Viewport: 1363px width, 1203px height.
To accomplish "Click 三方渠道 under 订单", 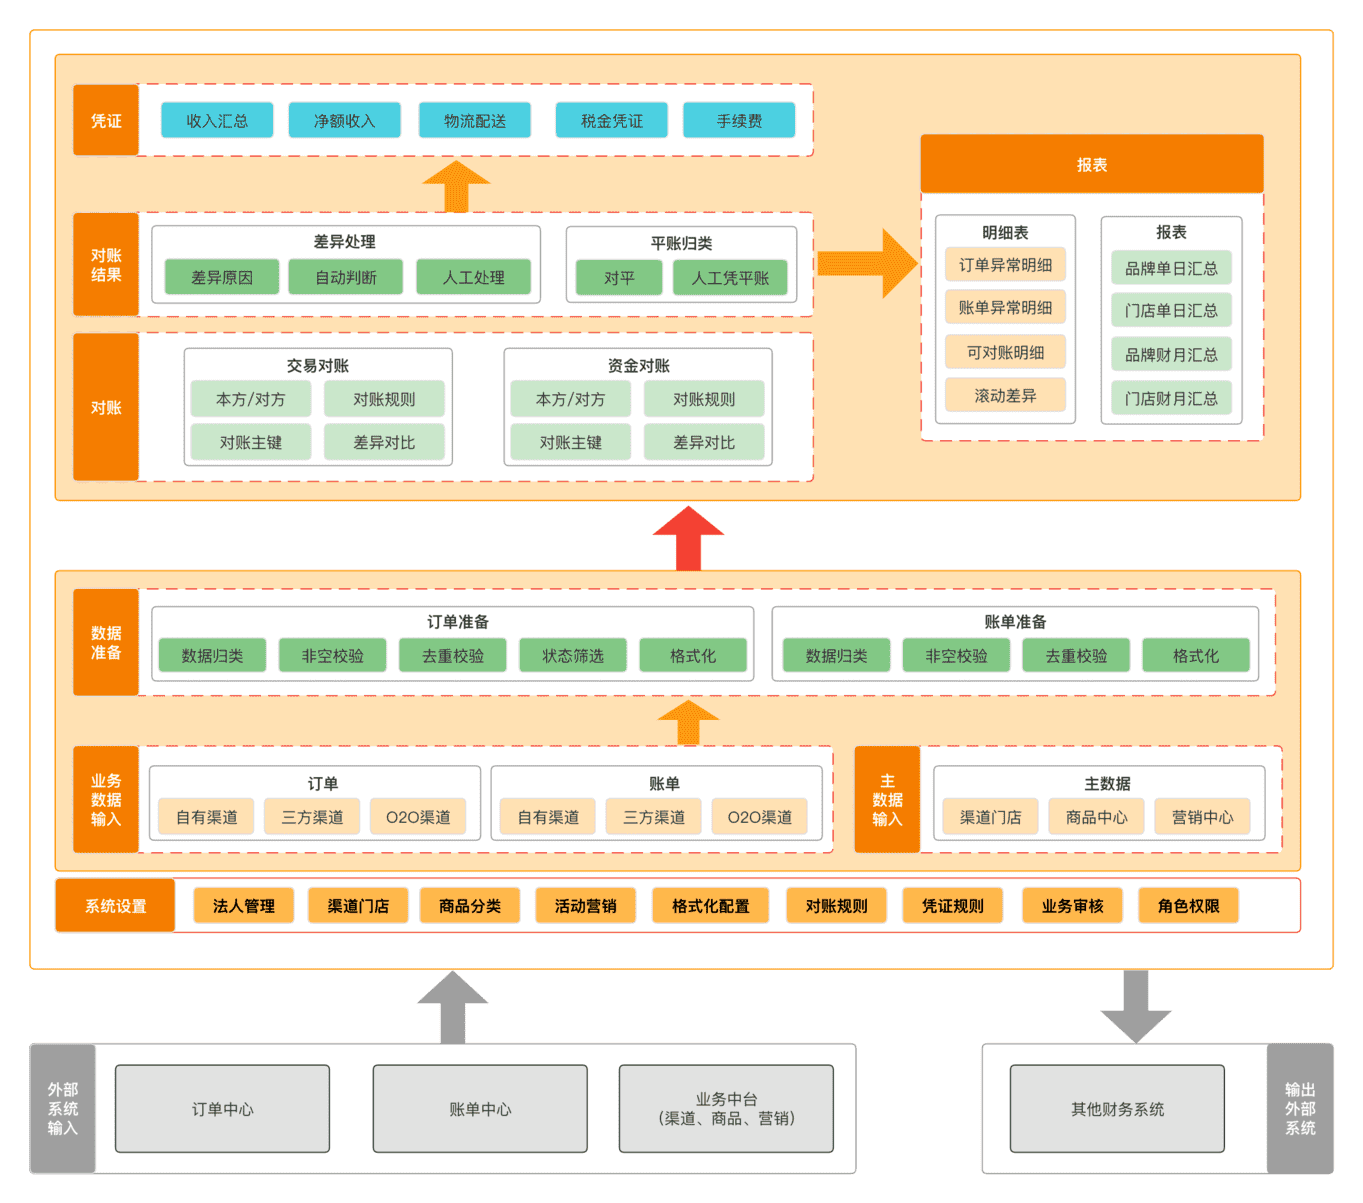I will pyautogui.click(x=313, y=817).
